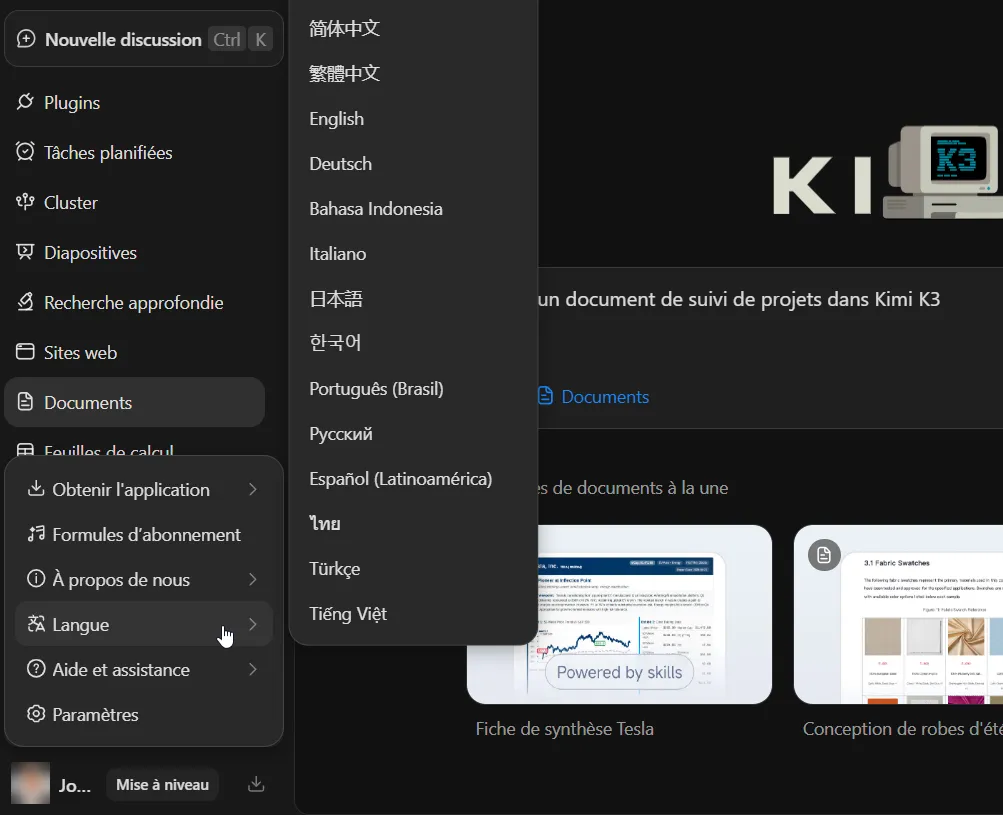
Task: Expand the Langue submenu chevron
Action: pos(253,624)
